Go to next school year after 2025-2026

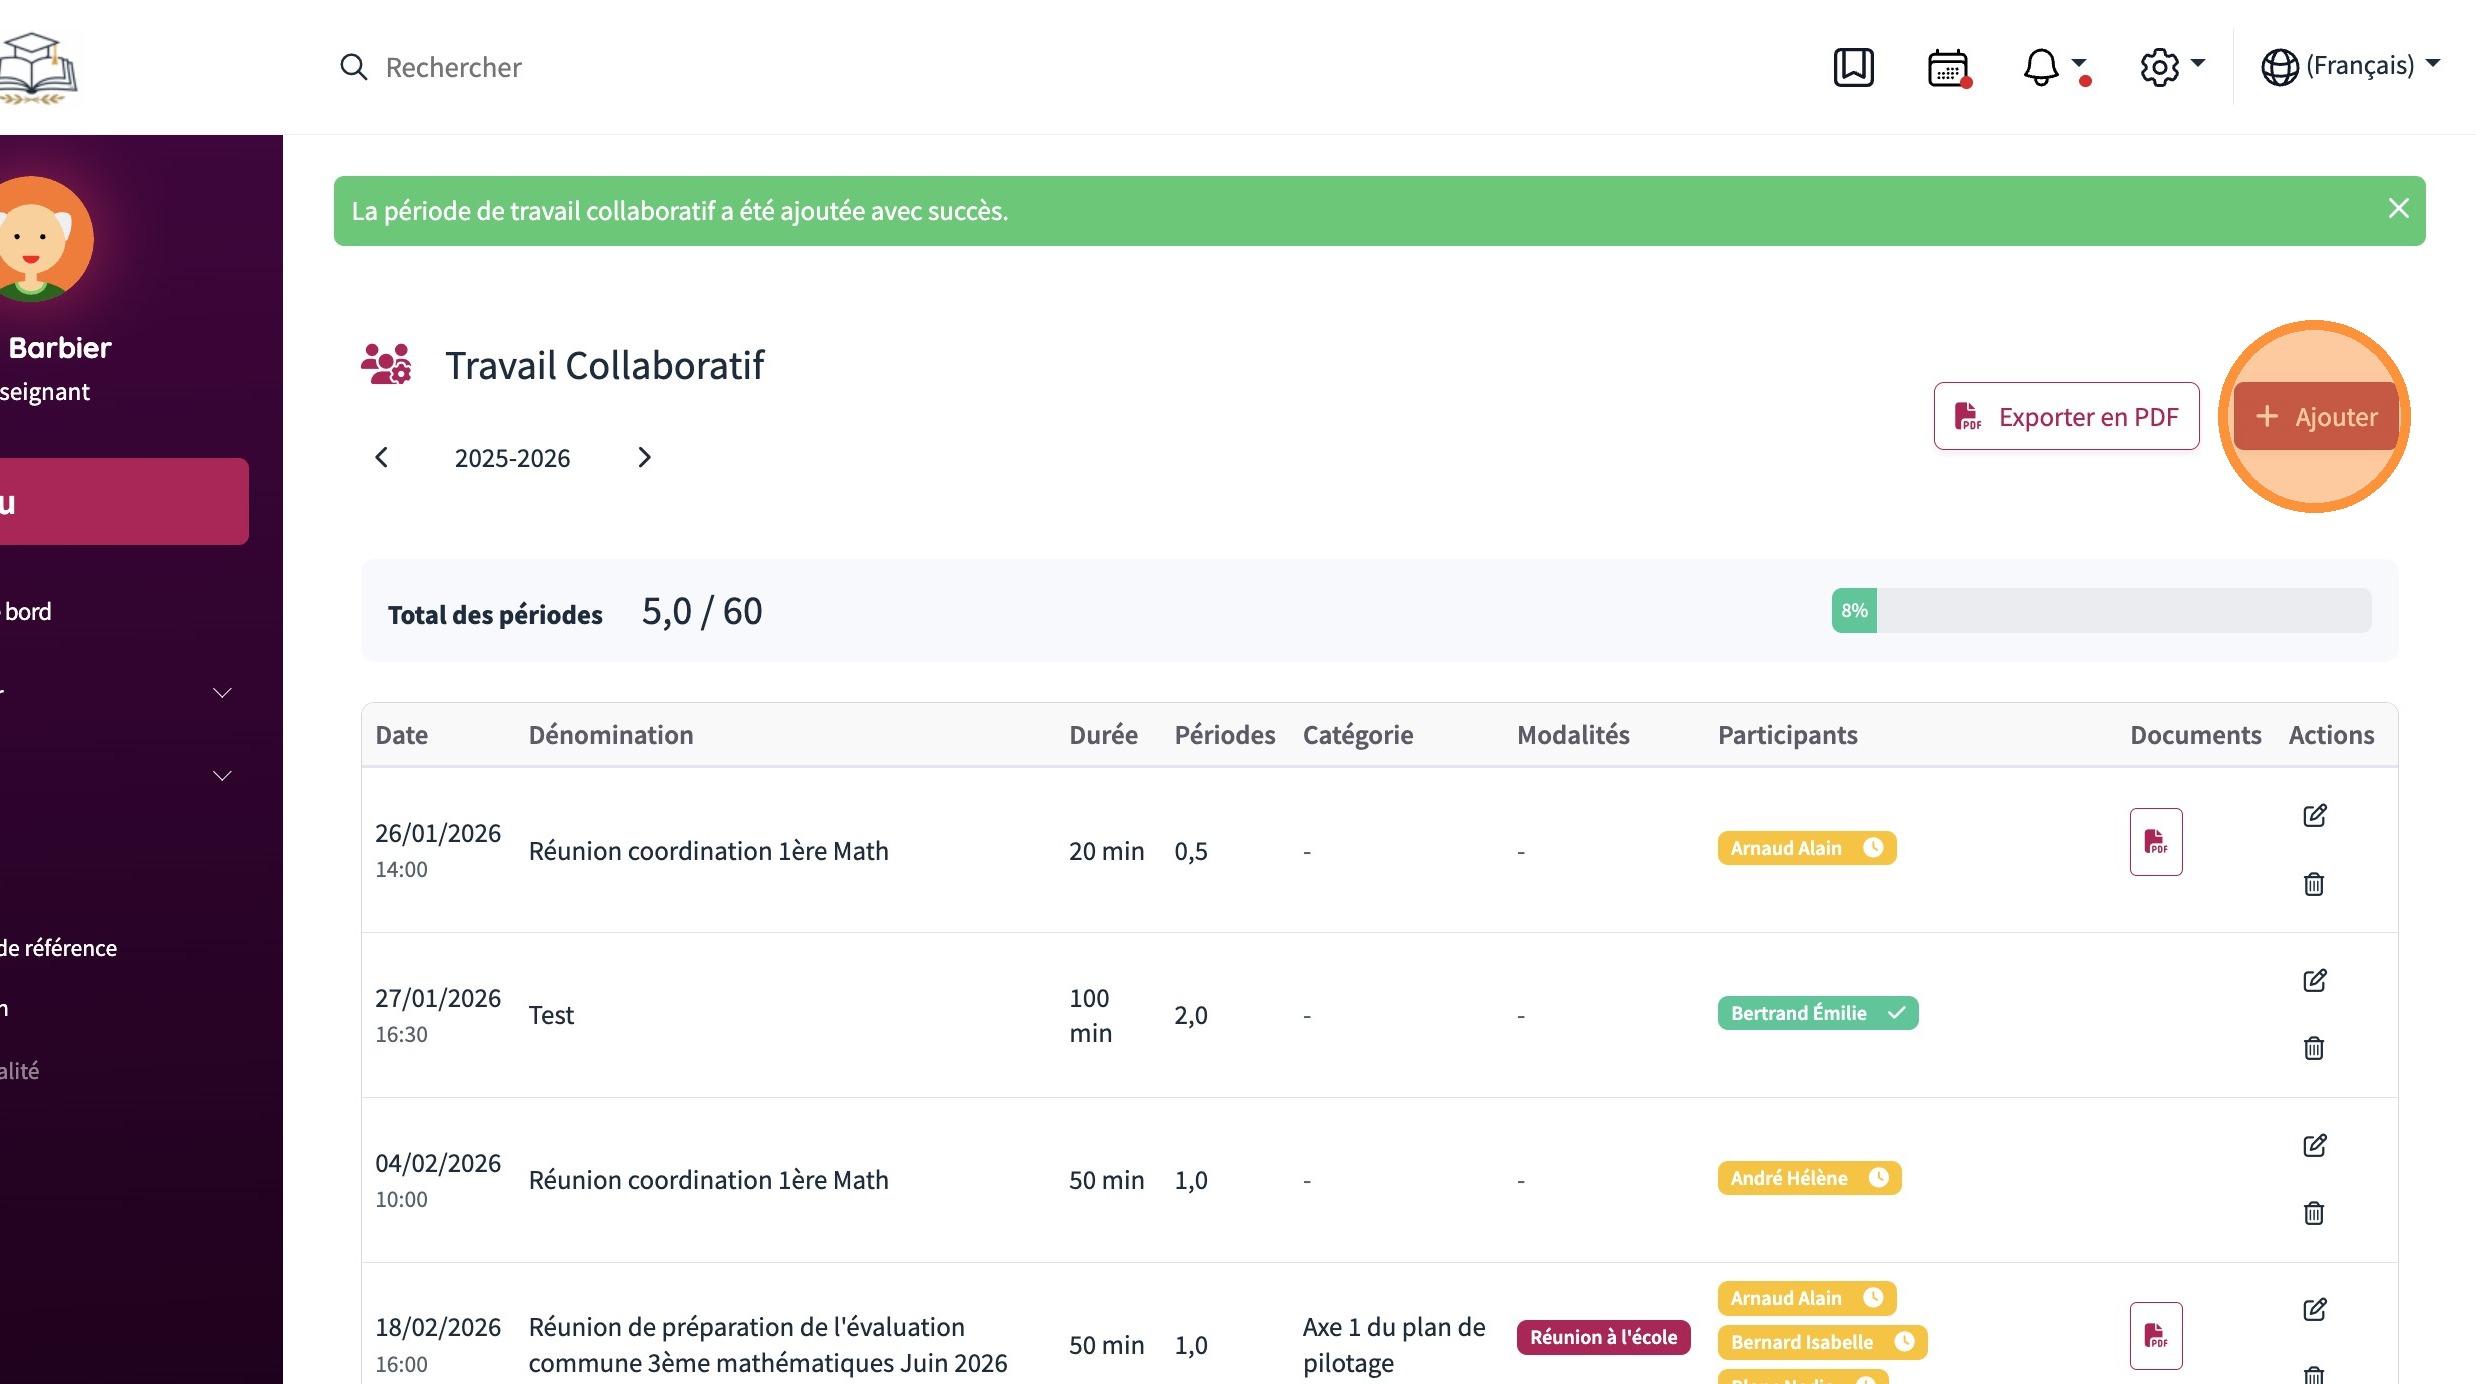coord(644,457)
